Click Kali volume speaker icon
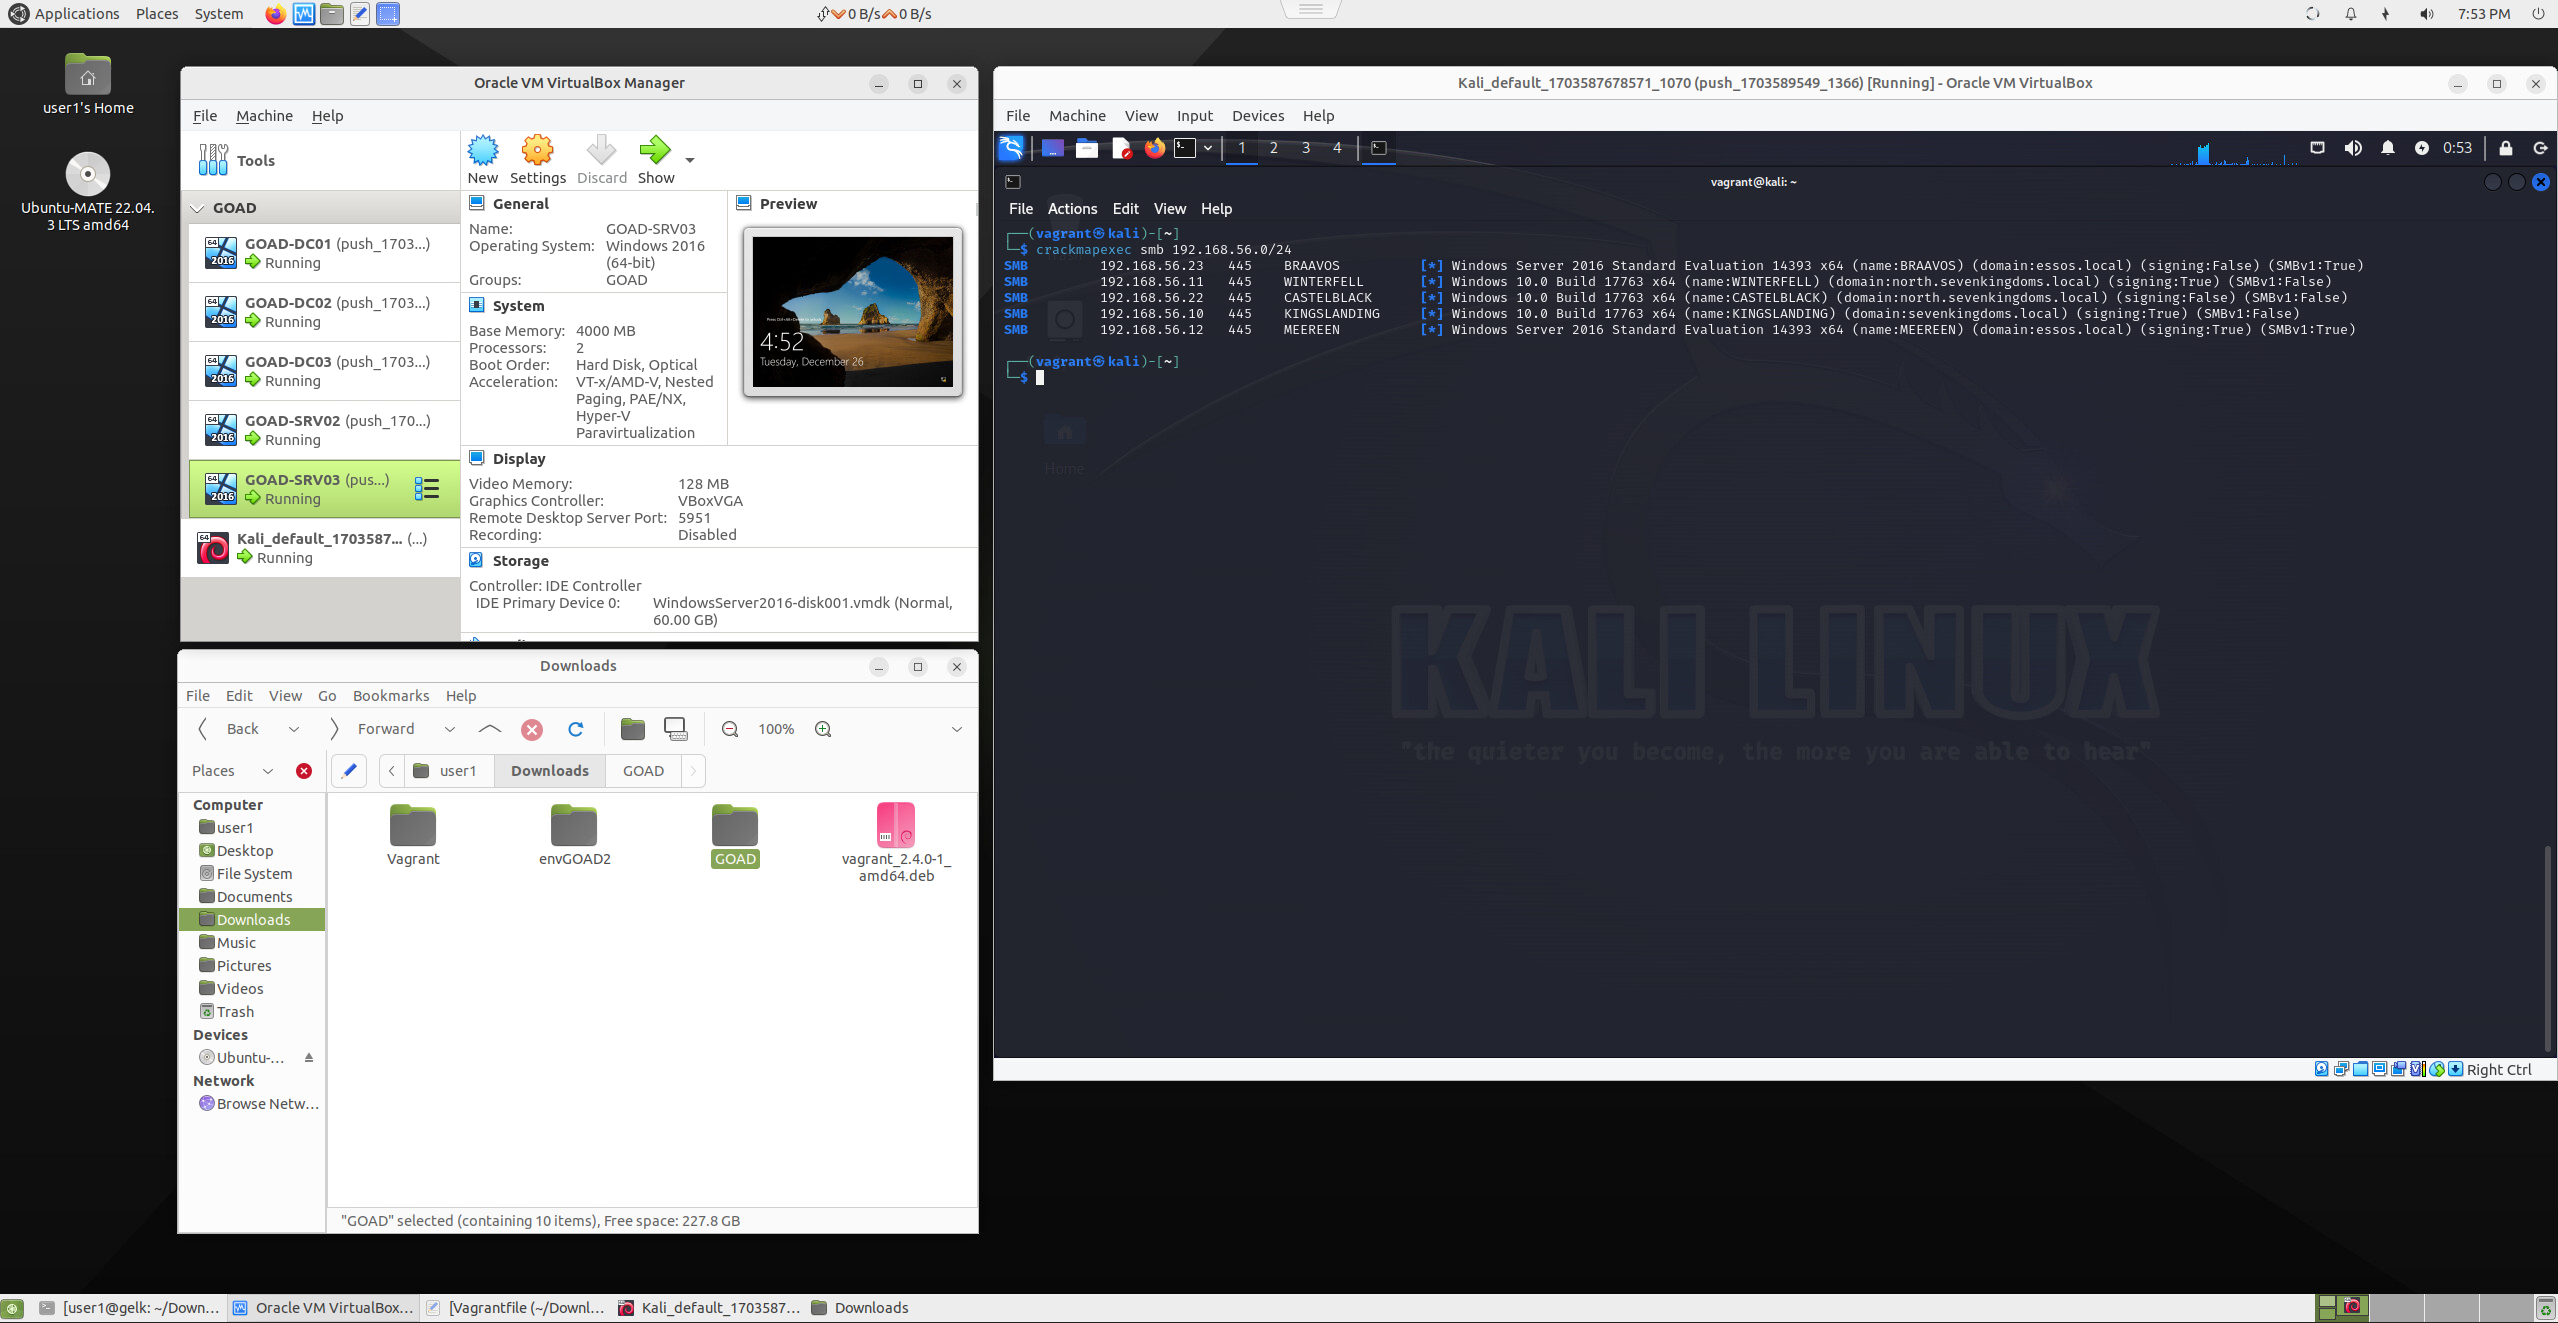 pos(2353,148)
